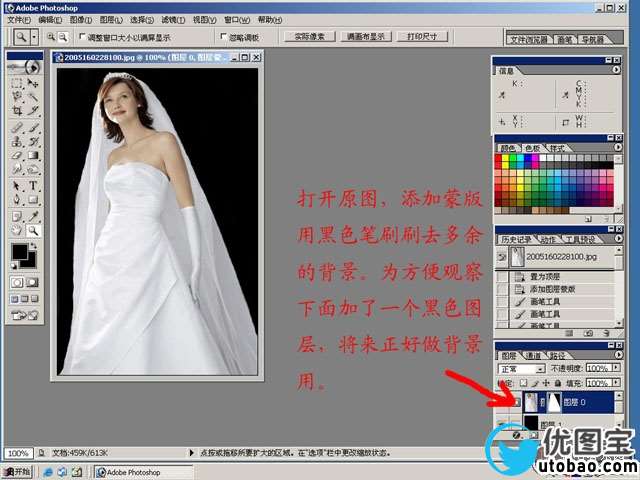Activate the Hand tool
The width and height of the screenshot is (640, 480).
pyautogui.click(x=17, y=231)
